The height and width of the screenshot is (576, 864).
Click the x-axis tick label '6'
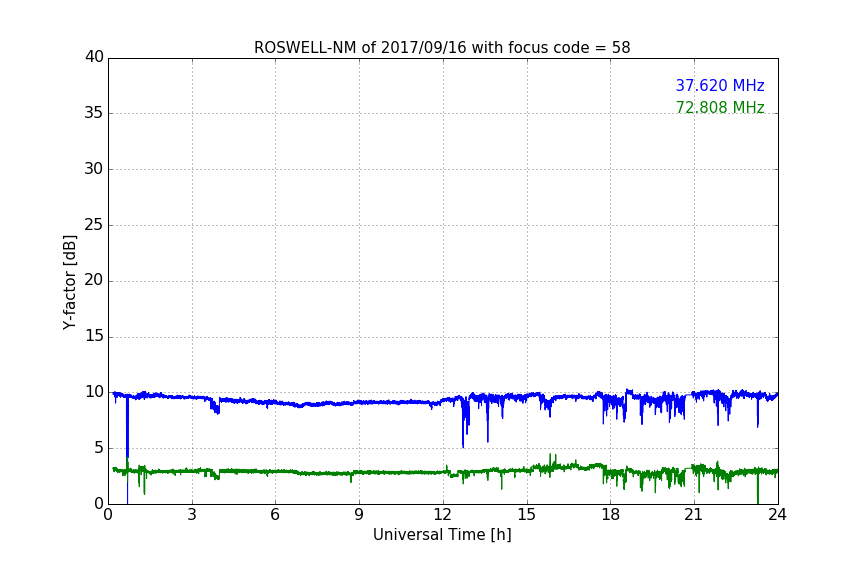(275, 515)
